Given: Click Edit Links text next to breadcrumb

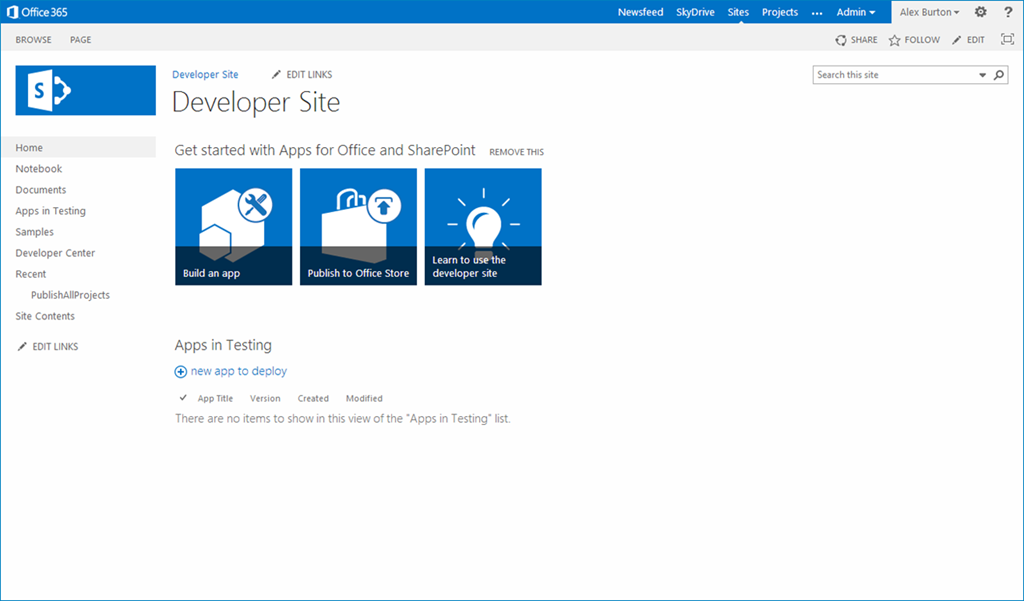Looking at the screenshot, I should (309, 74).
